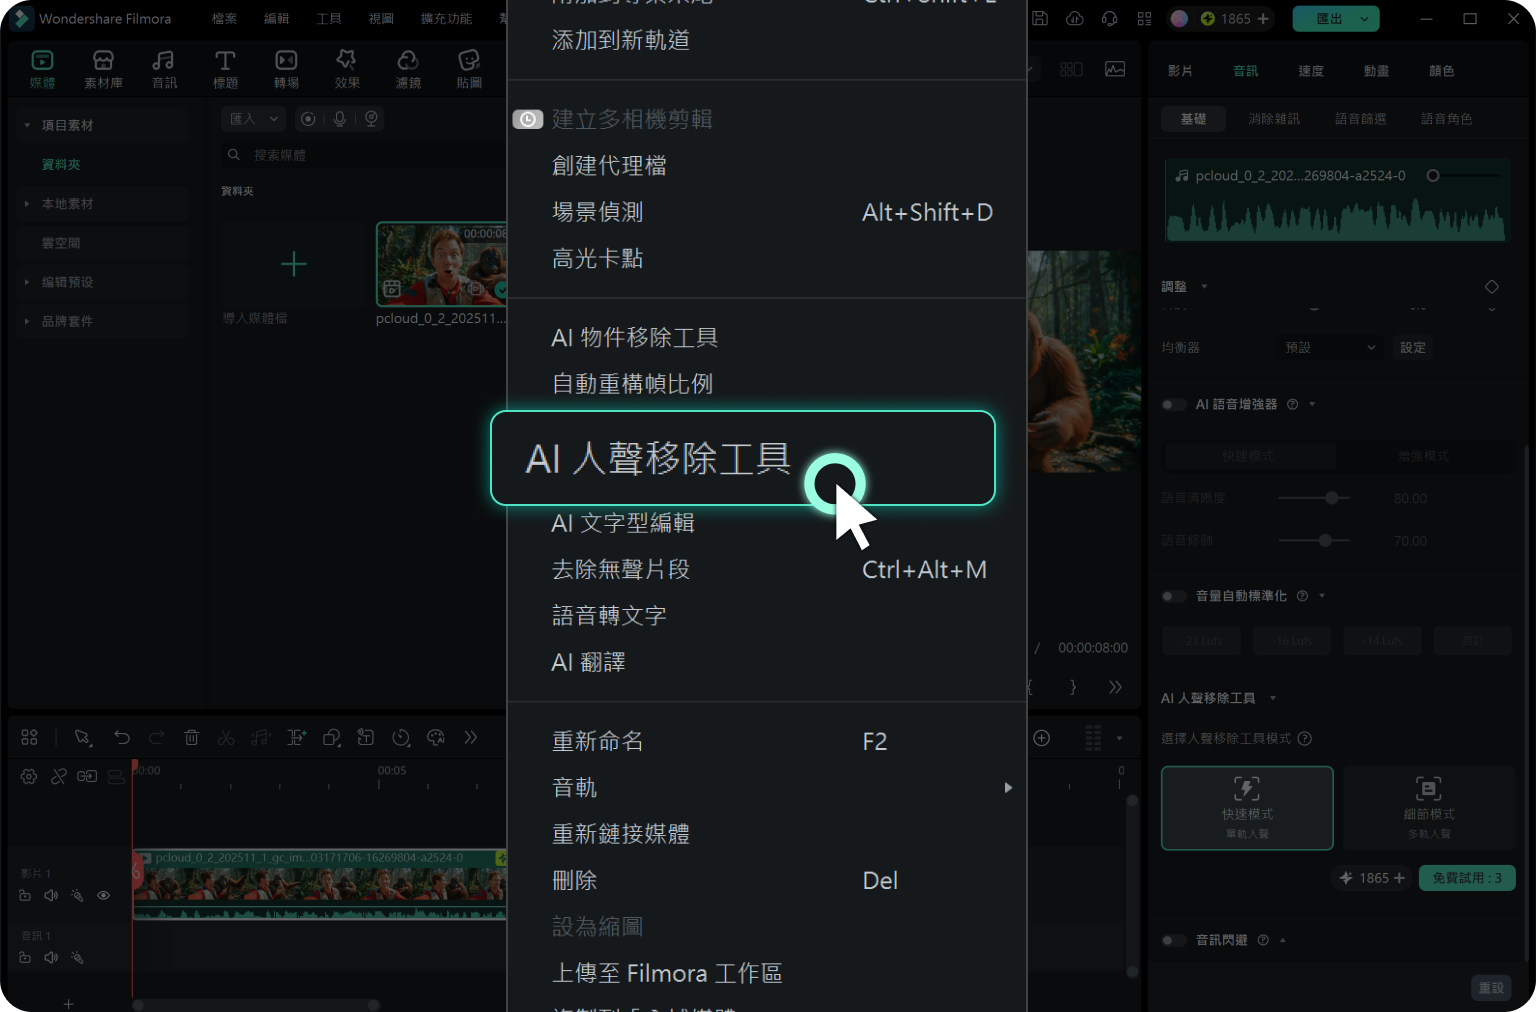Mute the 音訊 1 track speaker
The height and width of the screenshot is (1012, 1536).
pos(51,957)
